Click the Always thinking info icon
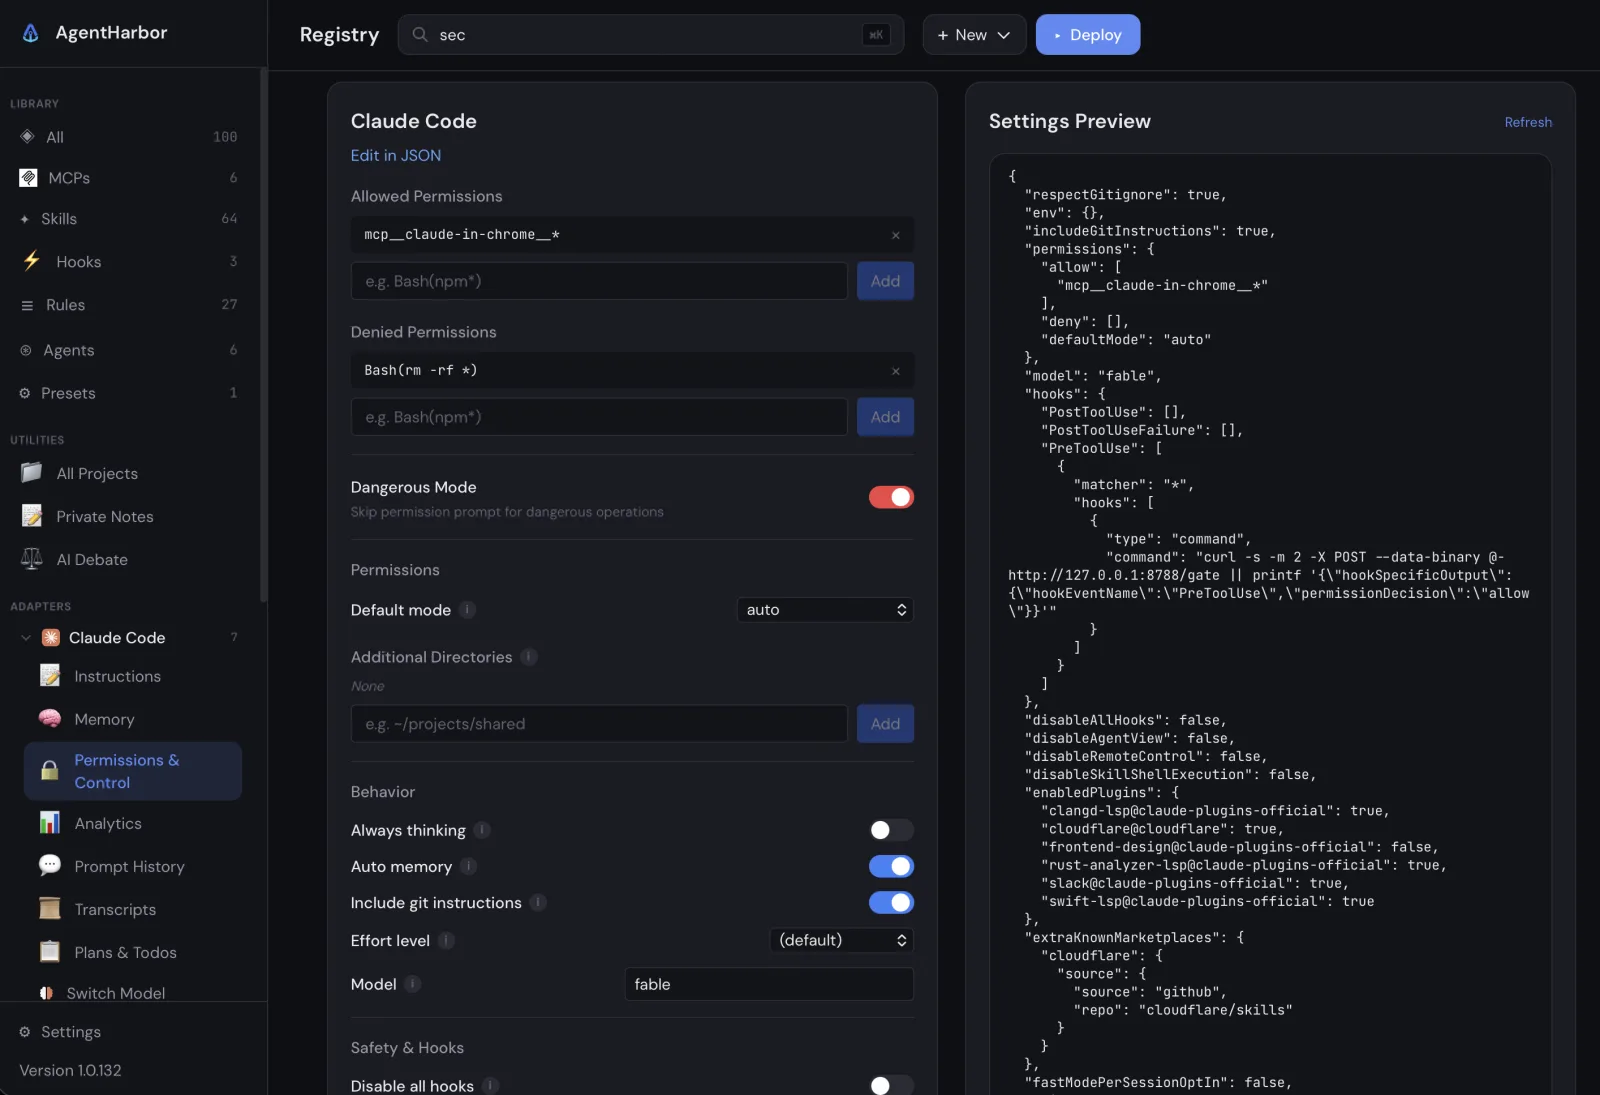1600x1095 pixels. pos(482,830)
